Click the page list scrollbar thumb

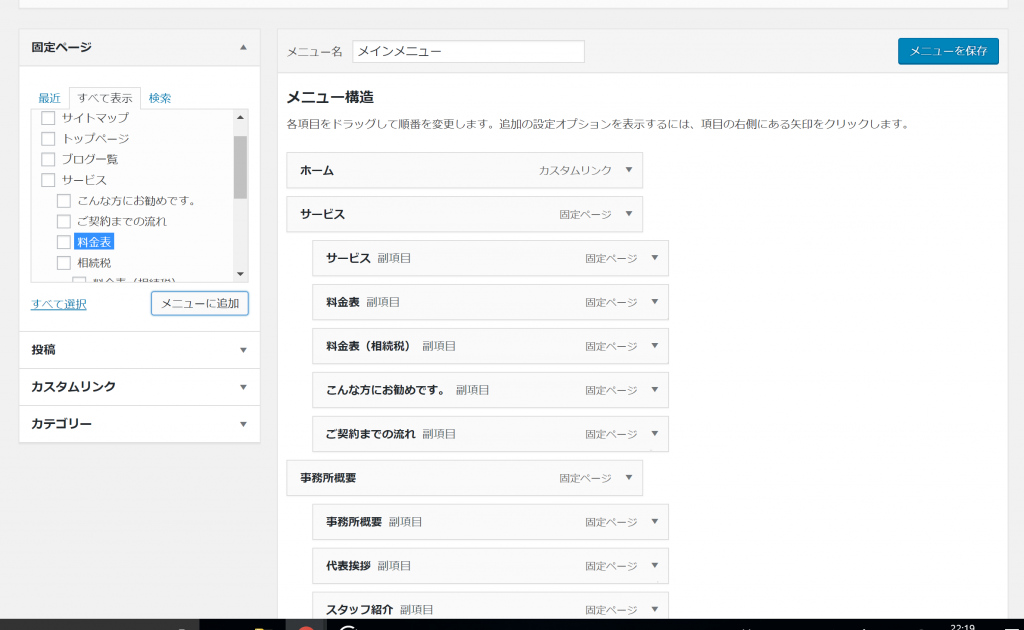240,167
